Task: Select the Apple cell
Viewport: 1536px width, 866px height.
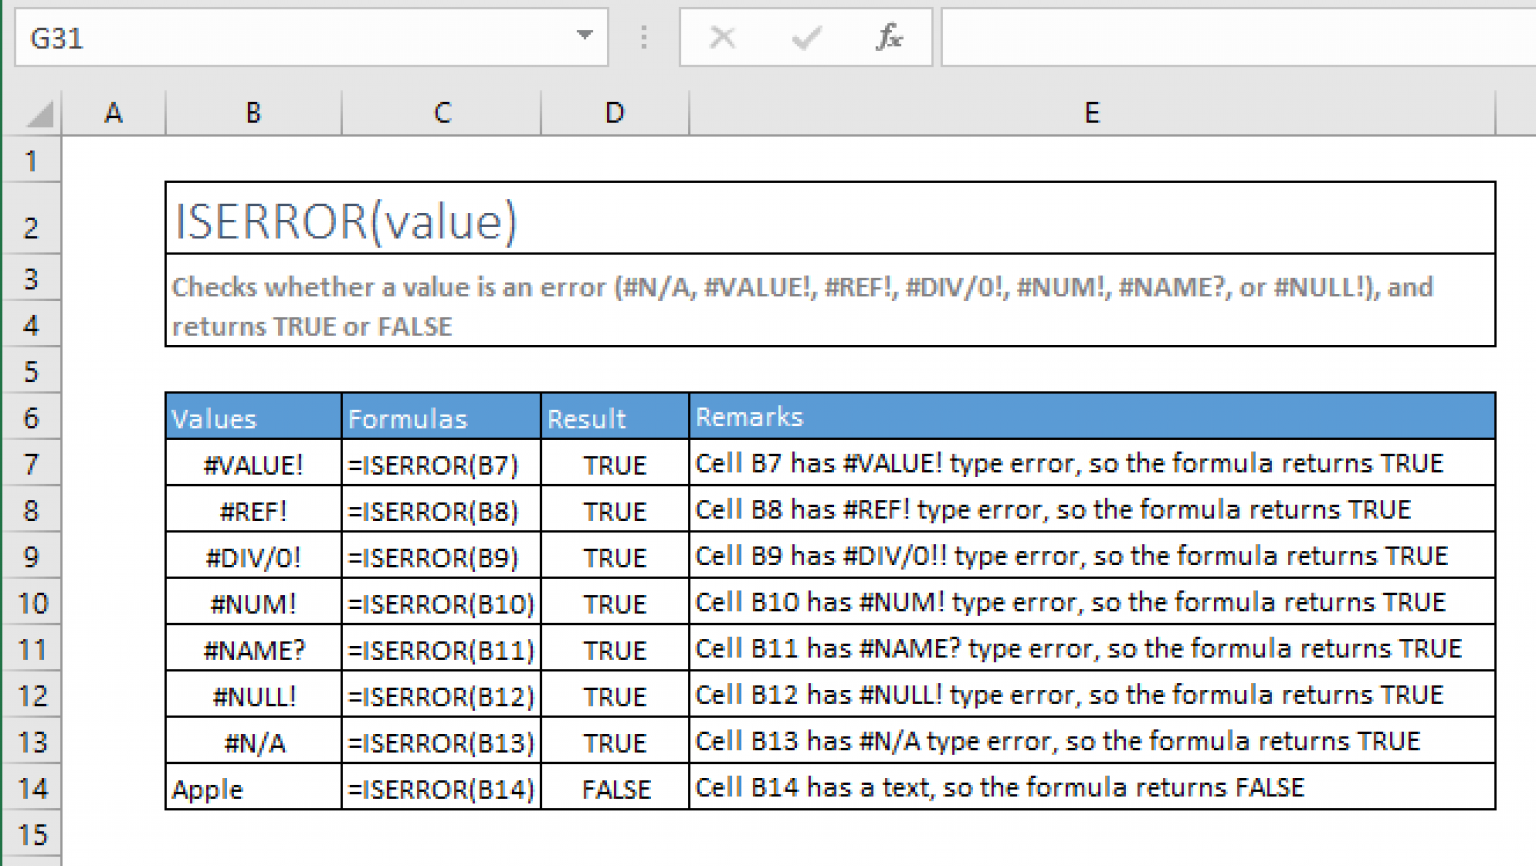Action: 253,788
